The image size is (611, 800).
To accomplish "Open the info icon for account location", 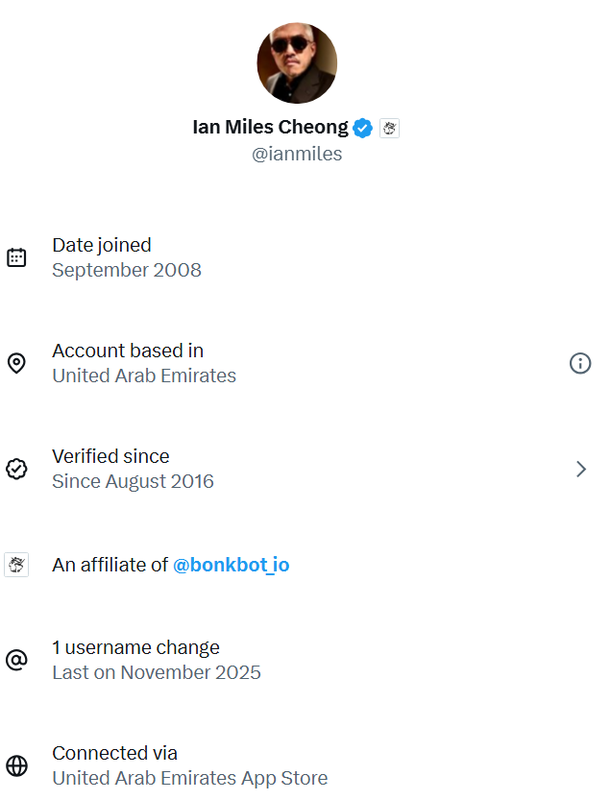I will [x=580, y=363].
